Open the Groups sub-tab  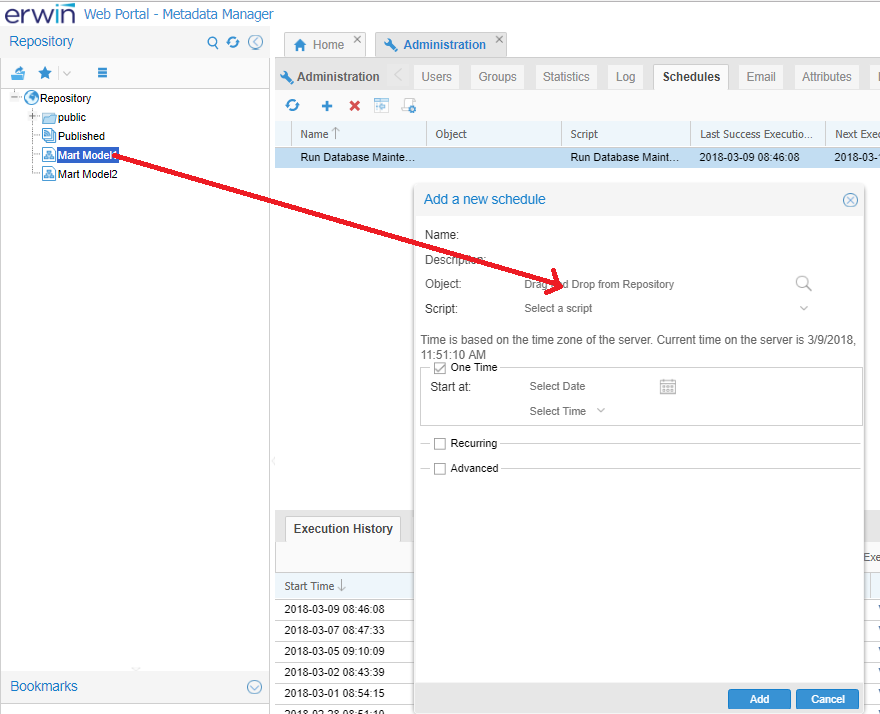(497, 77)
